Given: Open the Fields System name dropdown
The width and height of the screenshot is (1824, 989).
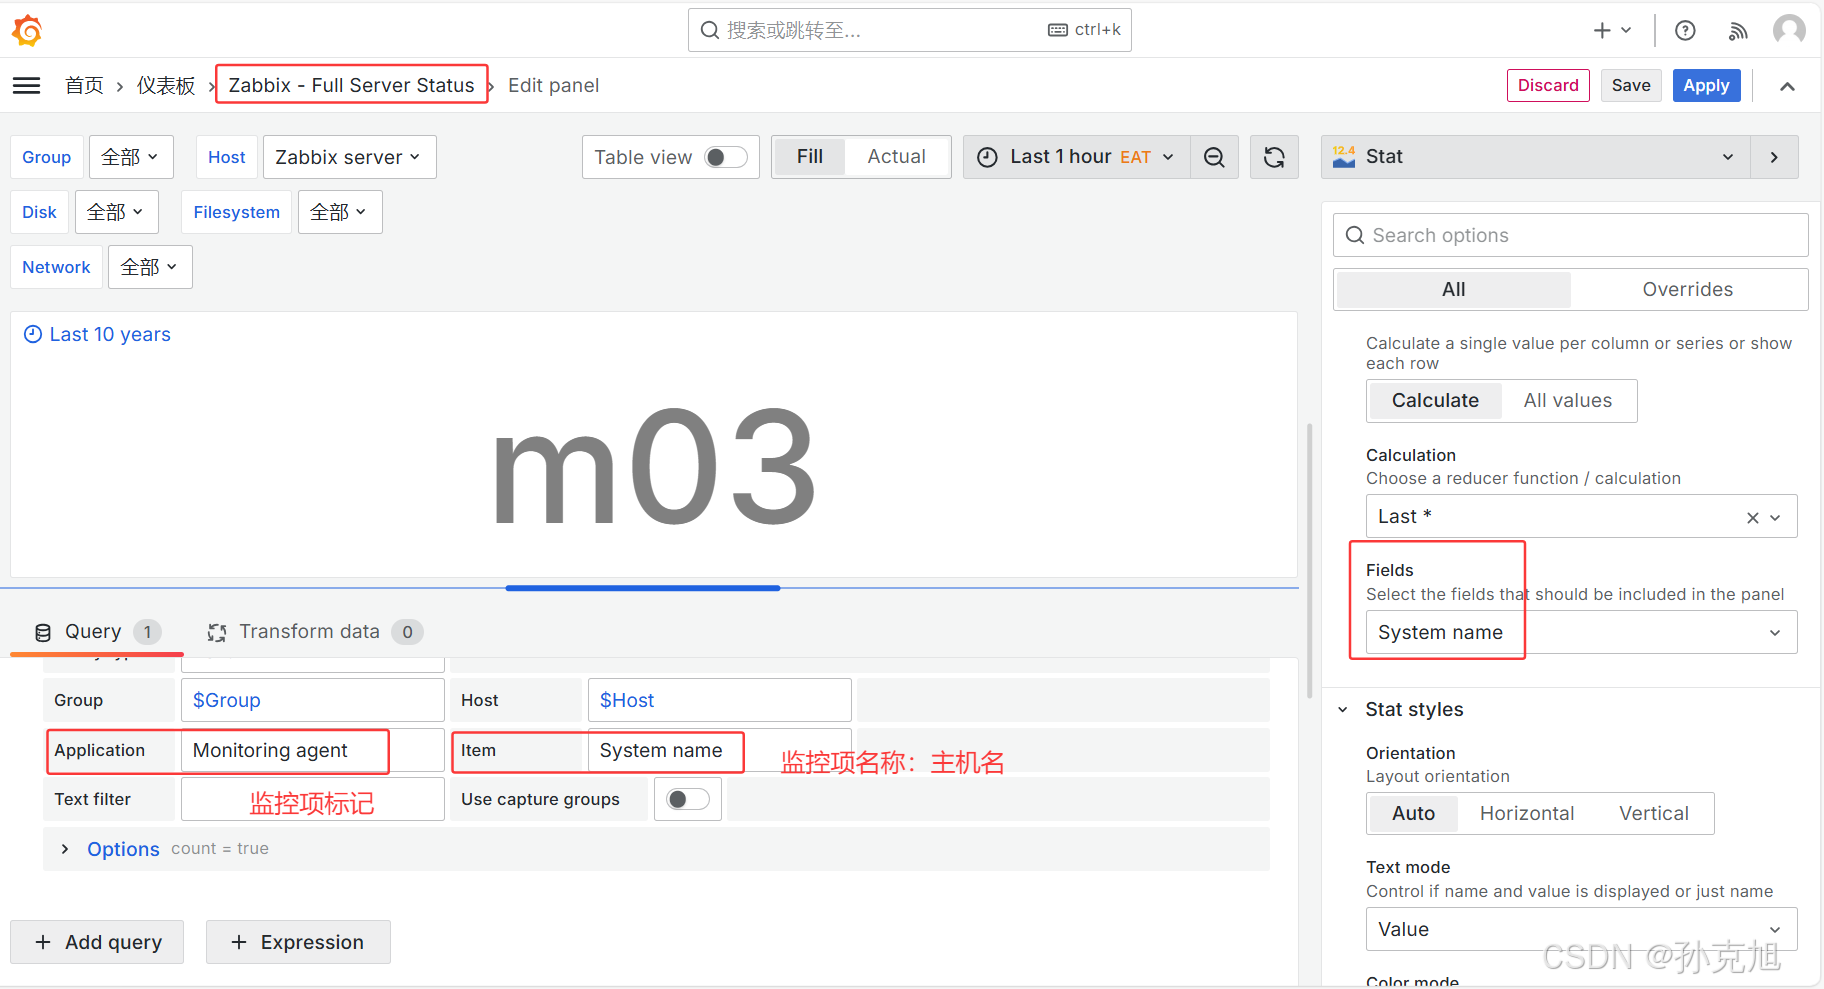Looking at the screenshot, I should 1581,633.
